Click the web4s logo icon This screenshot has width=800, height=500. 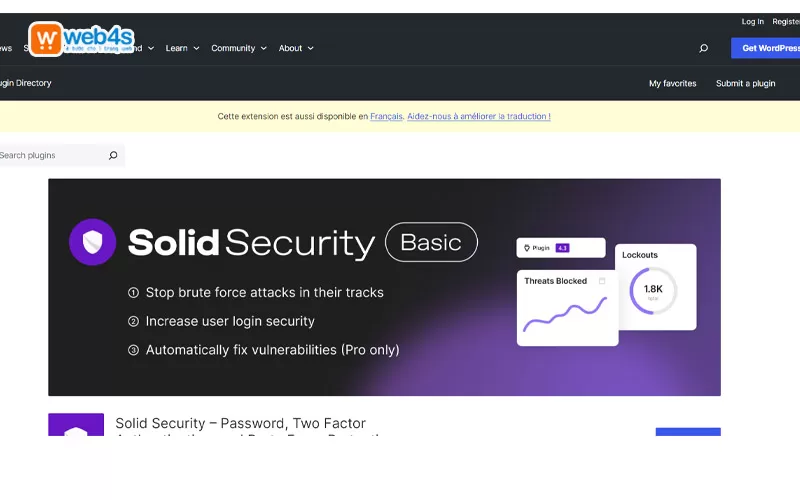pyautogui.click(x=45, y=39)
